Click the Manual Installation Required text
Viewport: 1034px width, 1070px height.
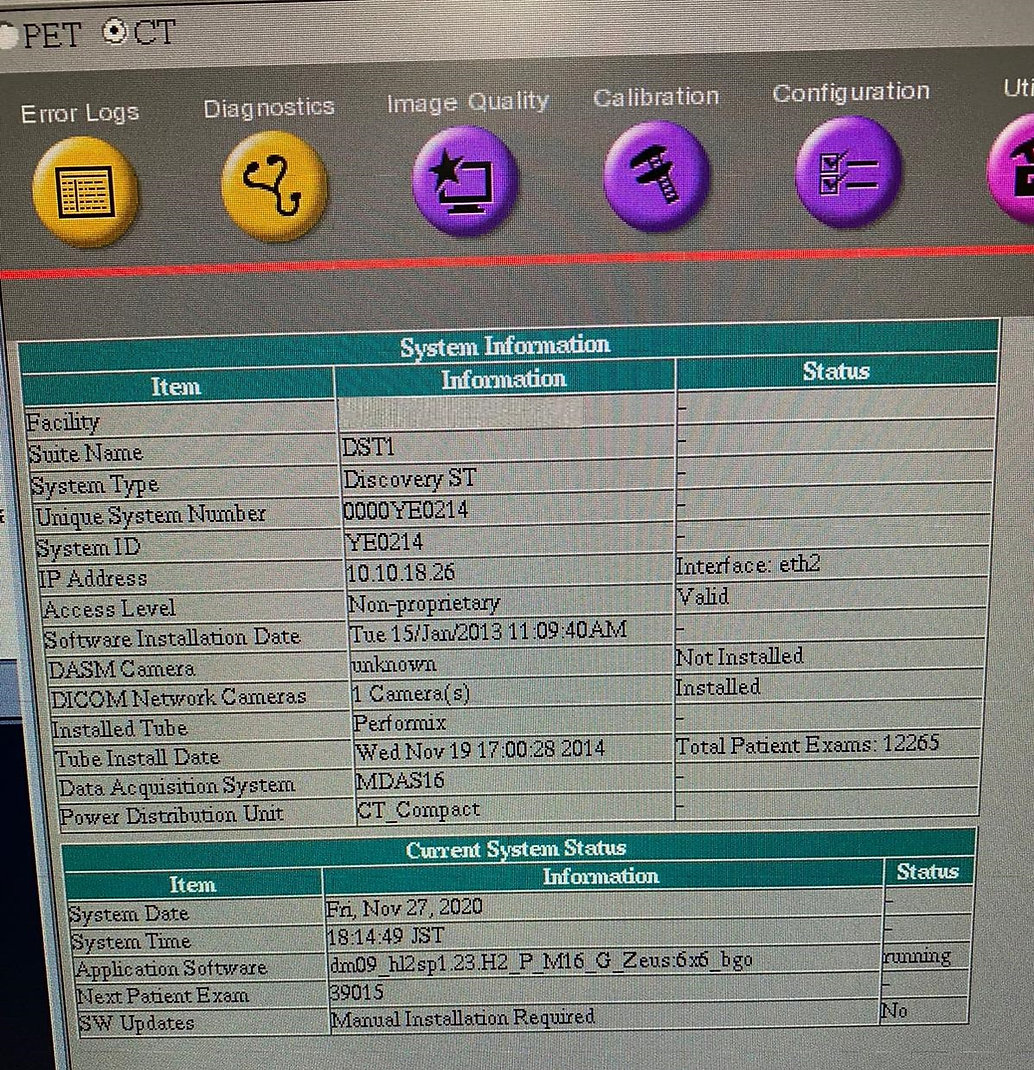point(462,1018)
